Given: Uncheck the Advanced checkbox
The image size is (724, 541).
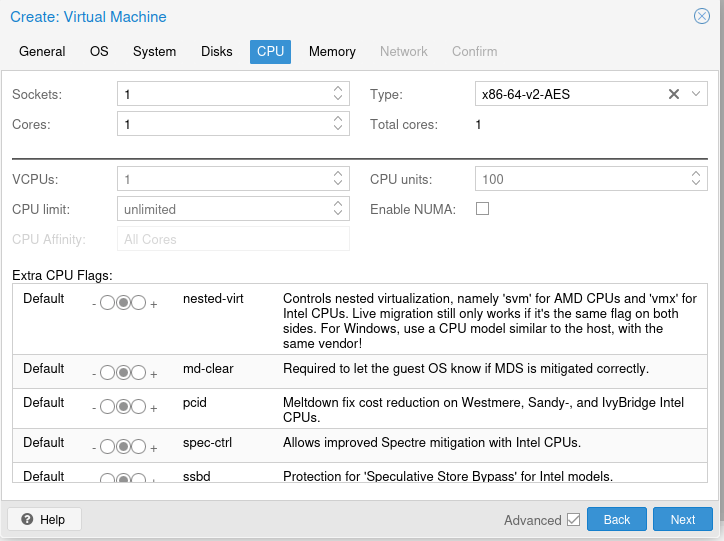Looking at the screenshot, I should pos(573,520).
